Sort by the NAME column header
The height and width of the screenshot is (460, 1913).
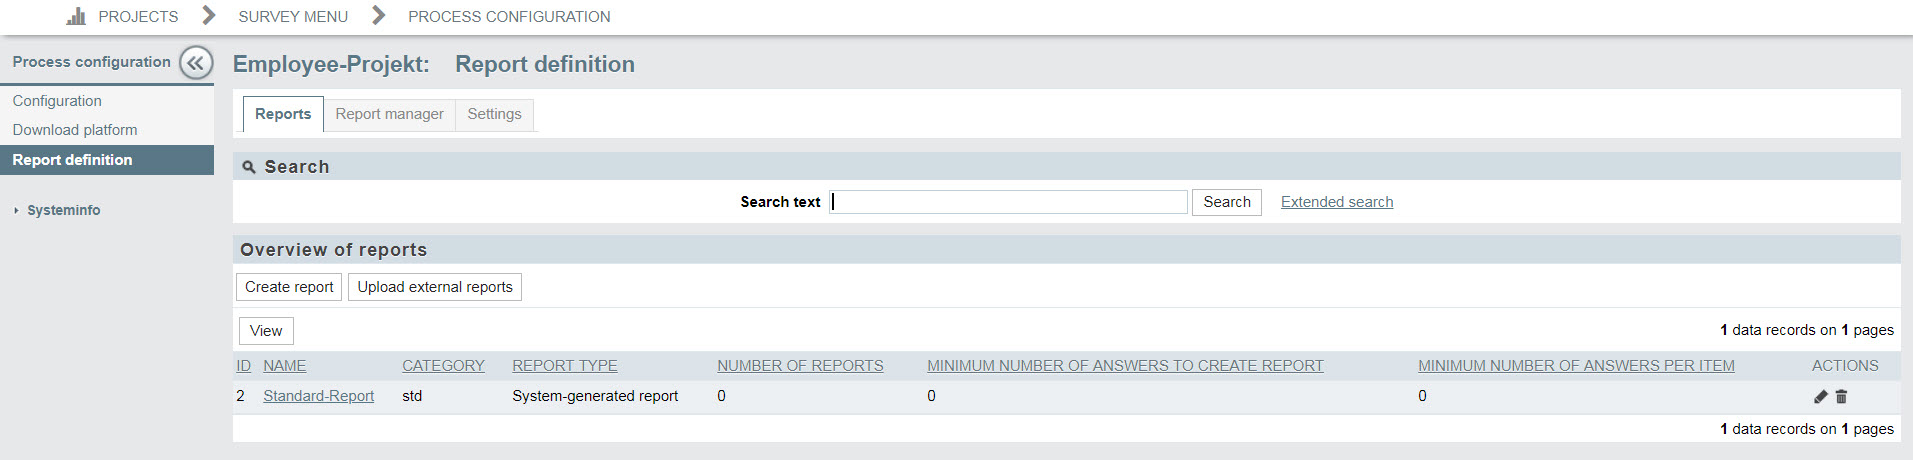[285, 366]
